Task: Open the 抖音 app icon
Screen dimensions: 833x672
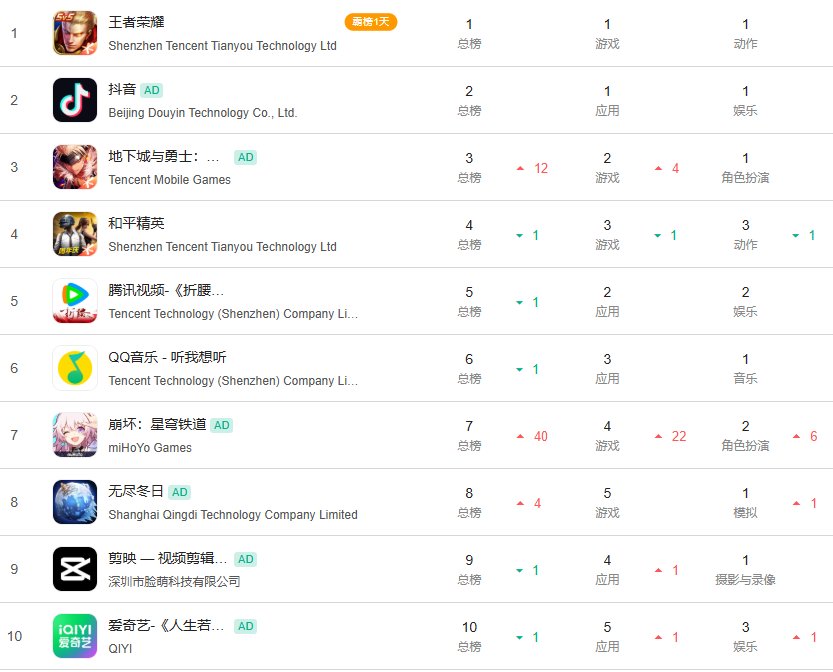Action: click(x=75, y=100)
